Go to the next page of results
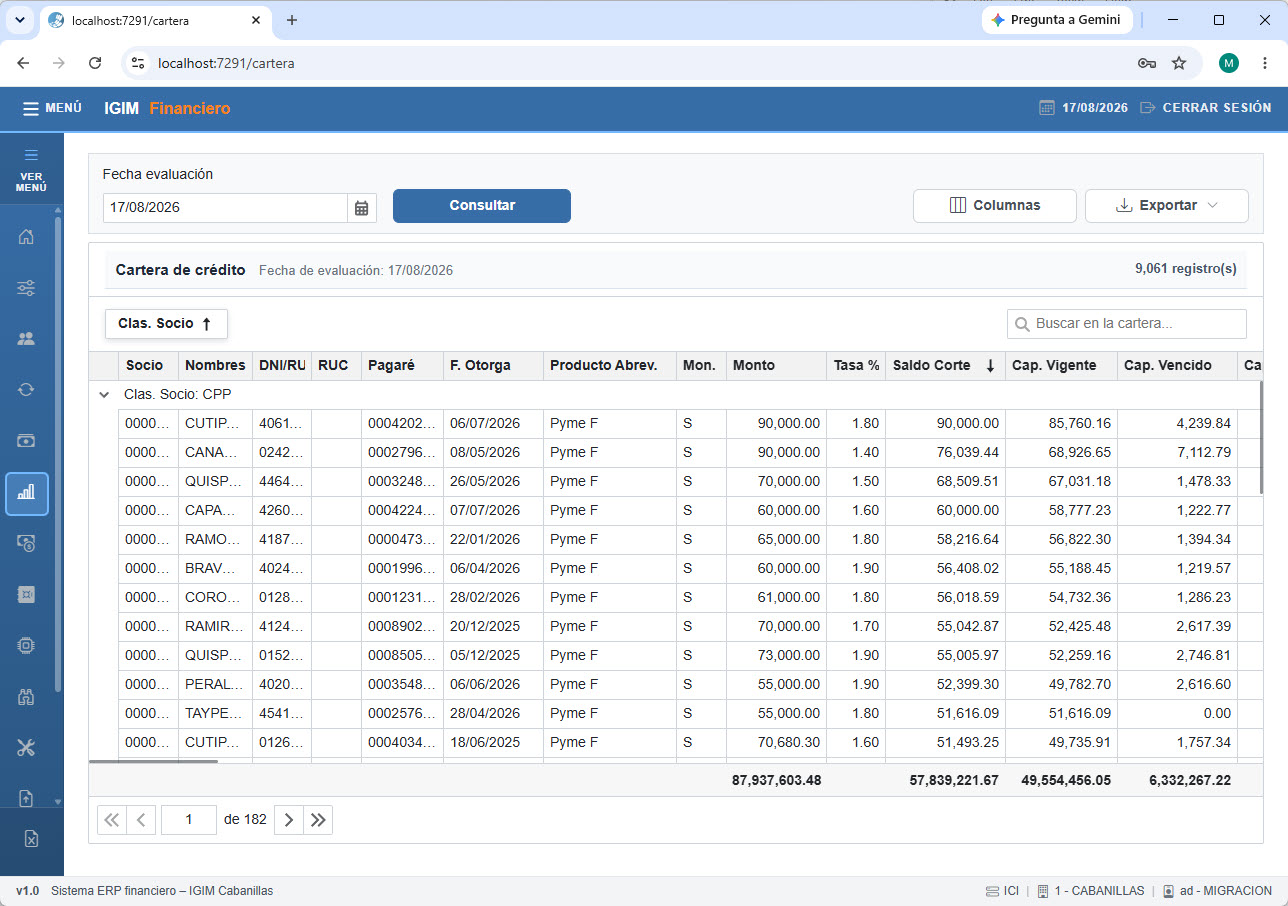The image size is (1288, 906). (x=289, y=820)
